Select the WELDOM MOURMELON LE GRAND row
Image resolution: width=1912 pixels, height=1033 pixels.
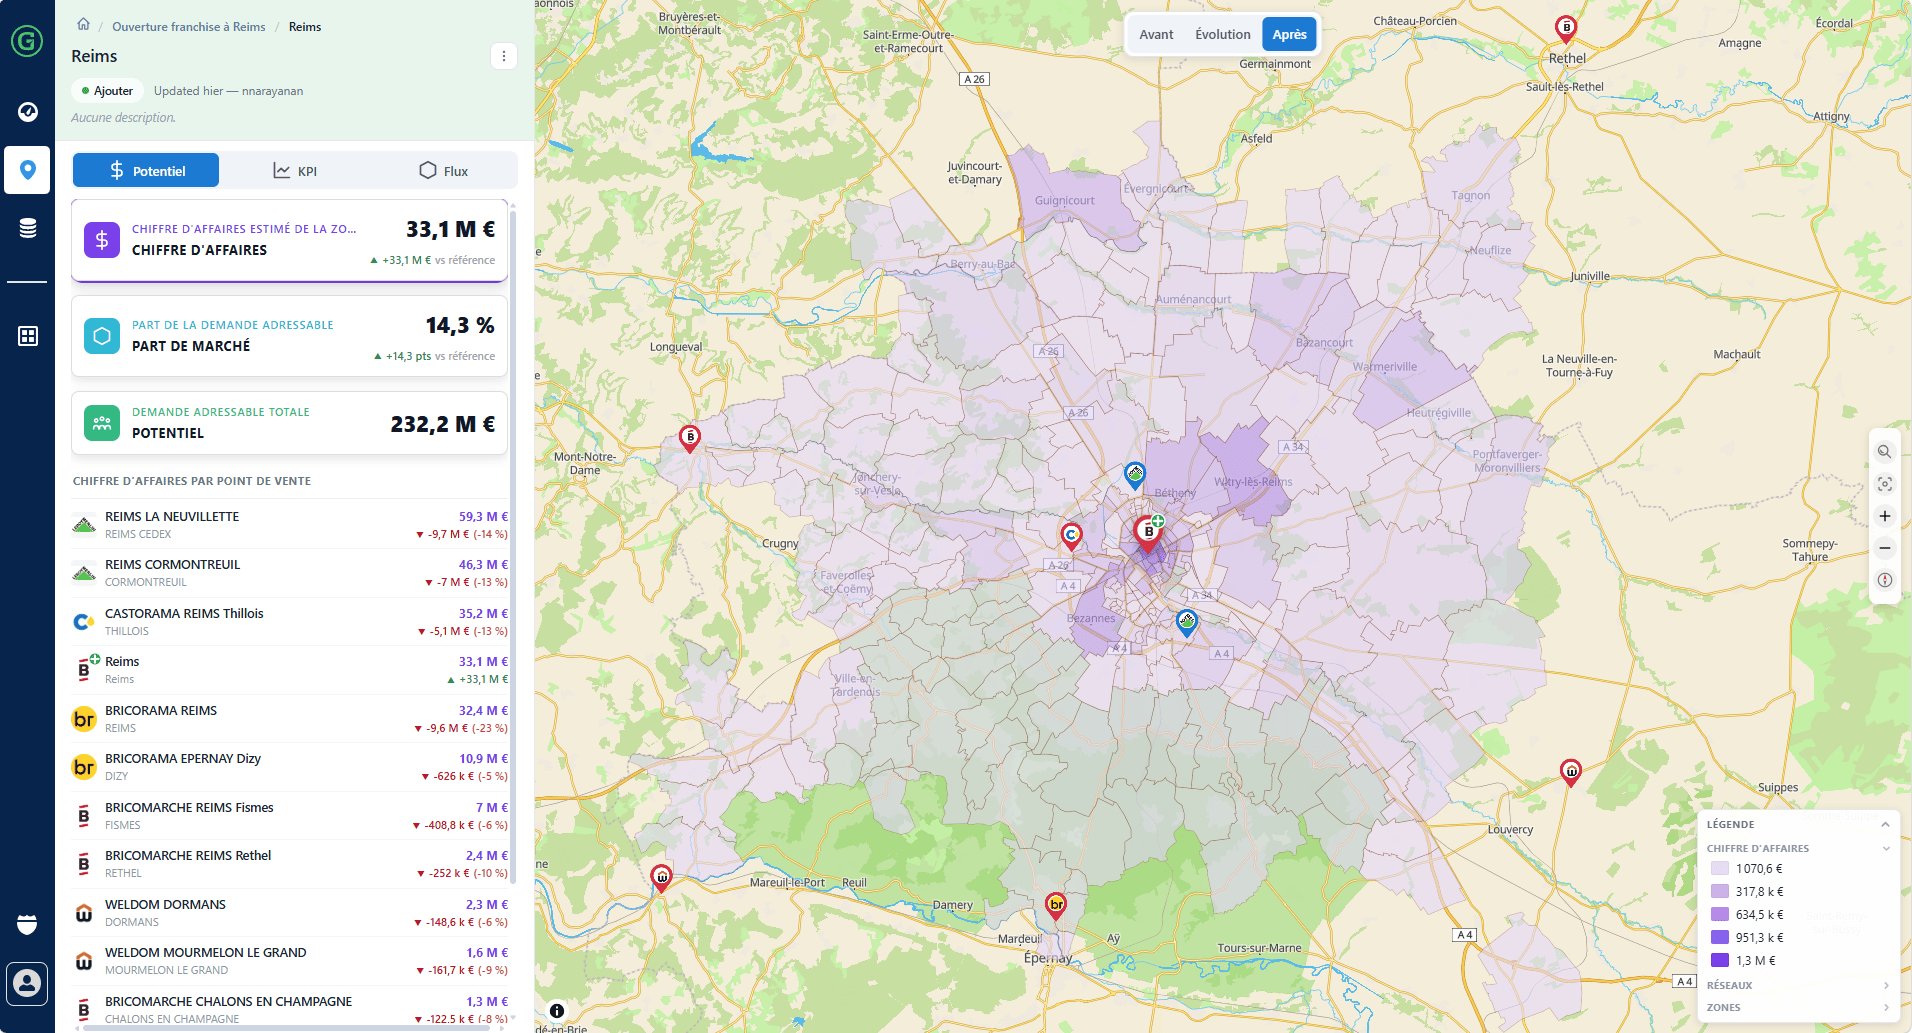290,961
